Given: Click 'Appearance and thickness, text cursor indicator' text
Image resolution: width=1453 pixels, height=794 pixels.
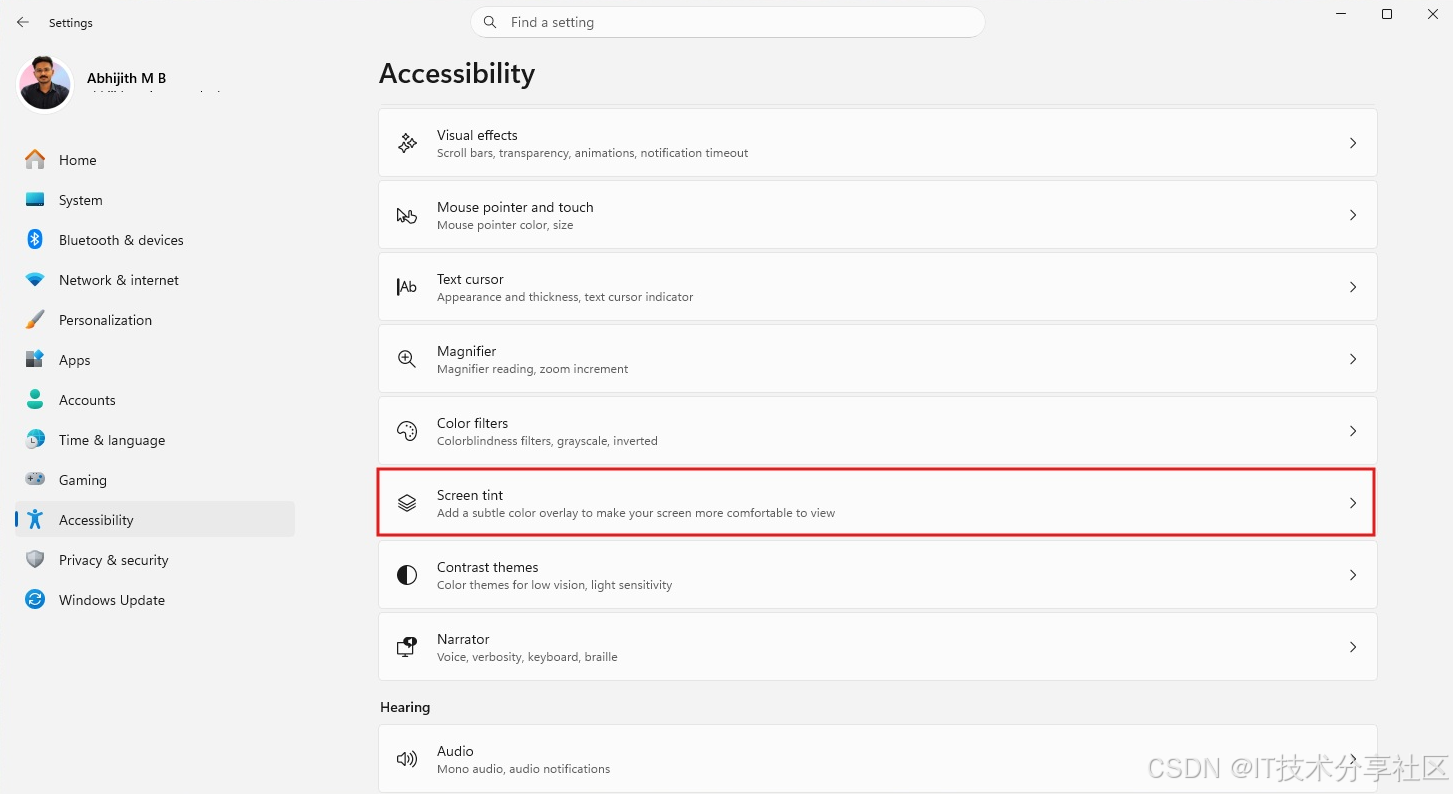Looking at the screenshot, I should click(565, 297).
